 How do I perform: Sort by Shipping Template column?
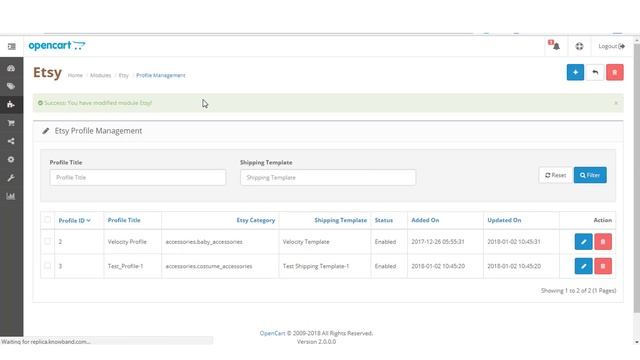pos(340,220)
